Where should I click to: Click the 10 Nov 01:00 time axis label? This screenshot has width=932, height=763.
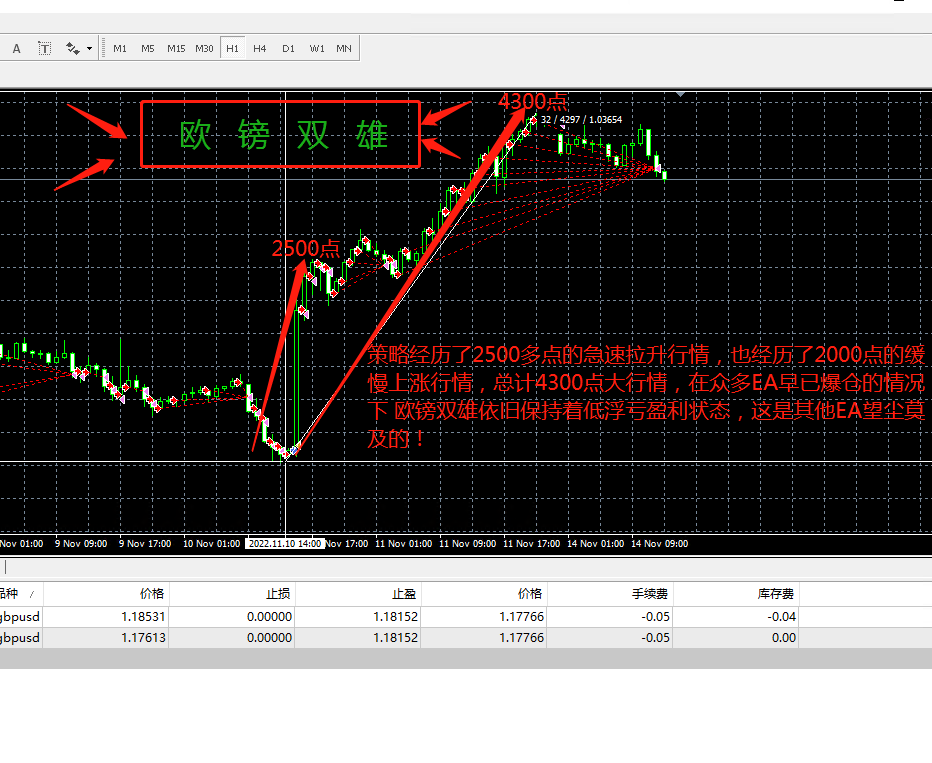[212, 544]
